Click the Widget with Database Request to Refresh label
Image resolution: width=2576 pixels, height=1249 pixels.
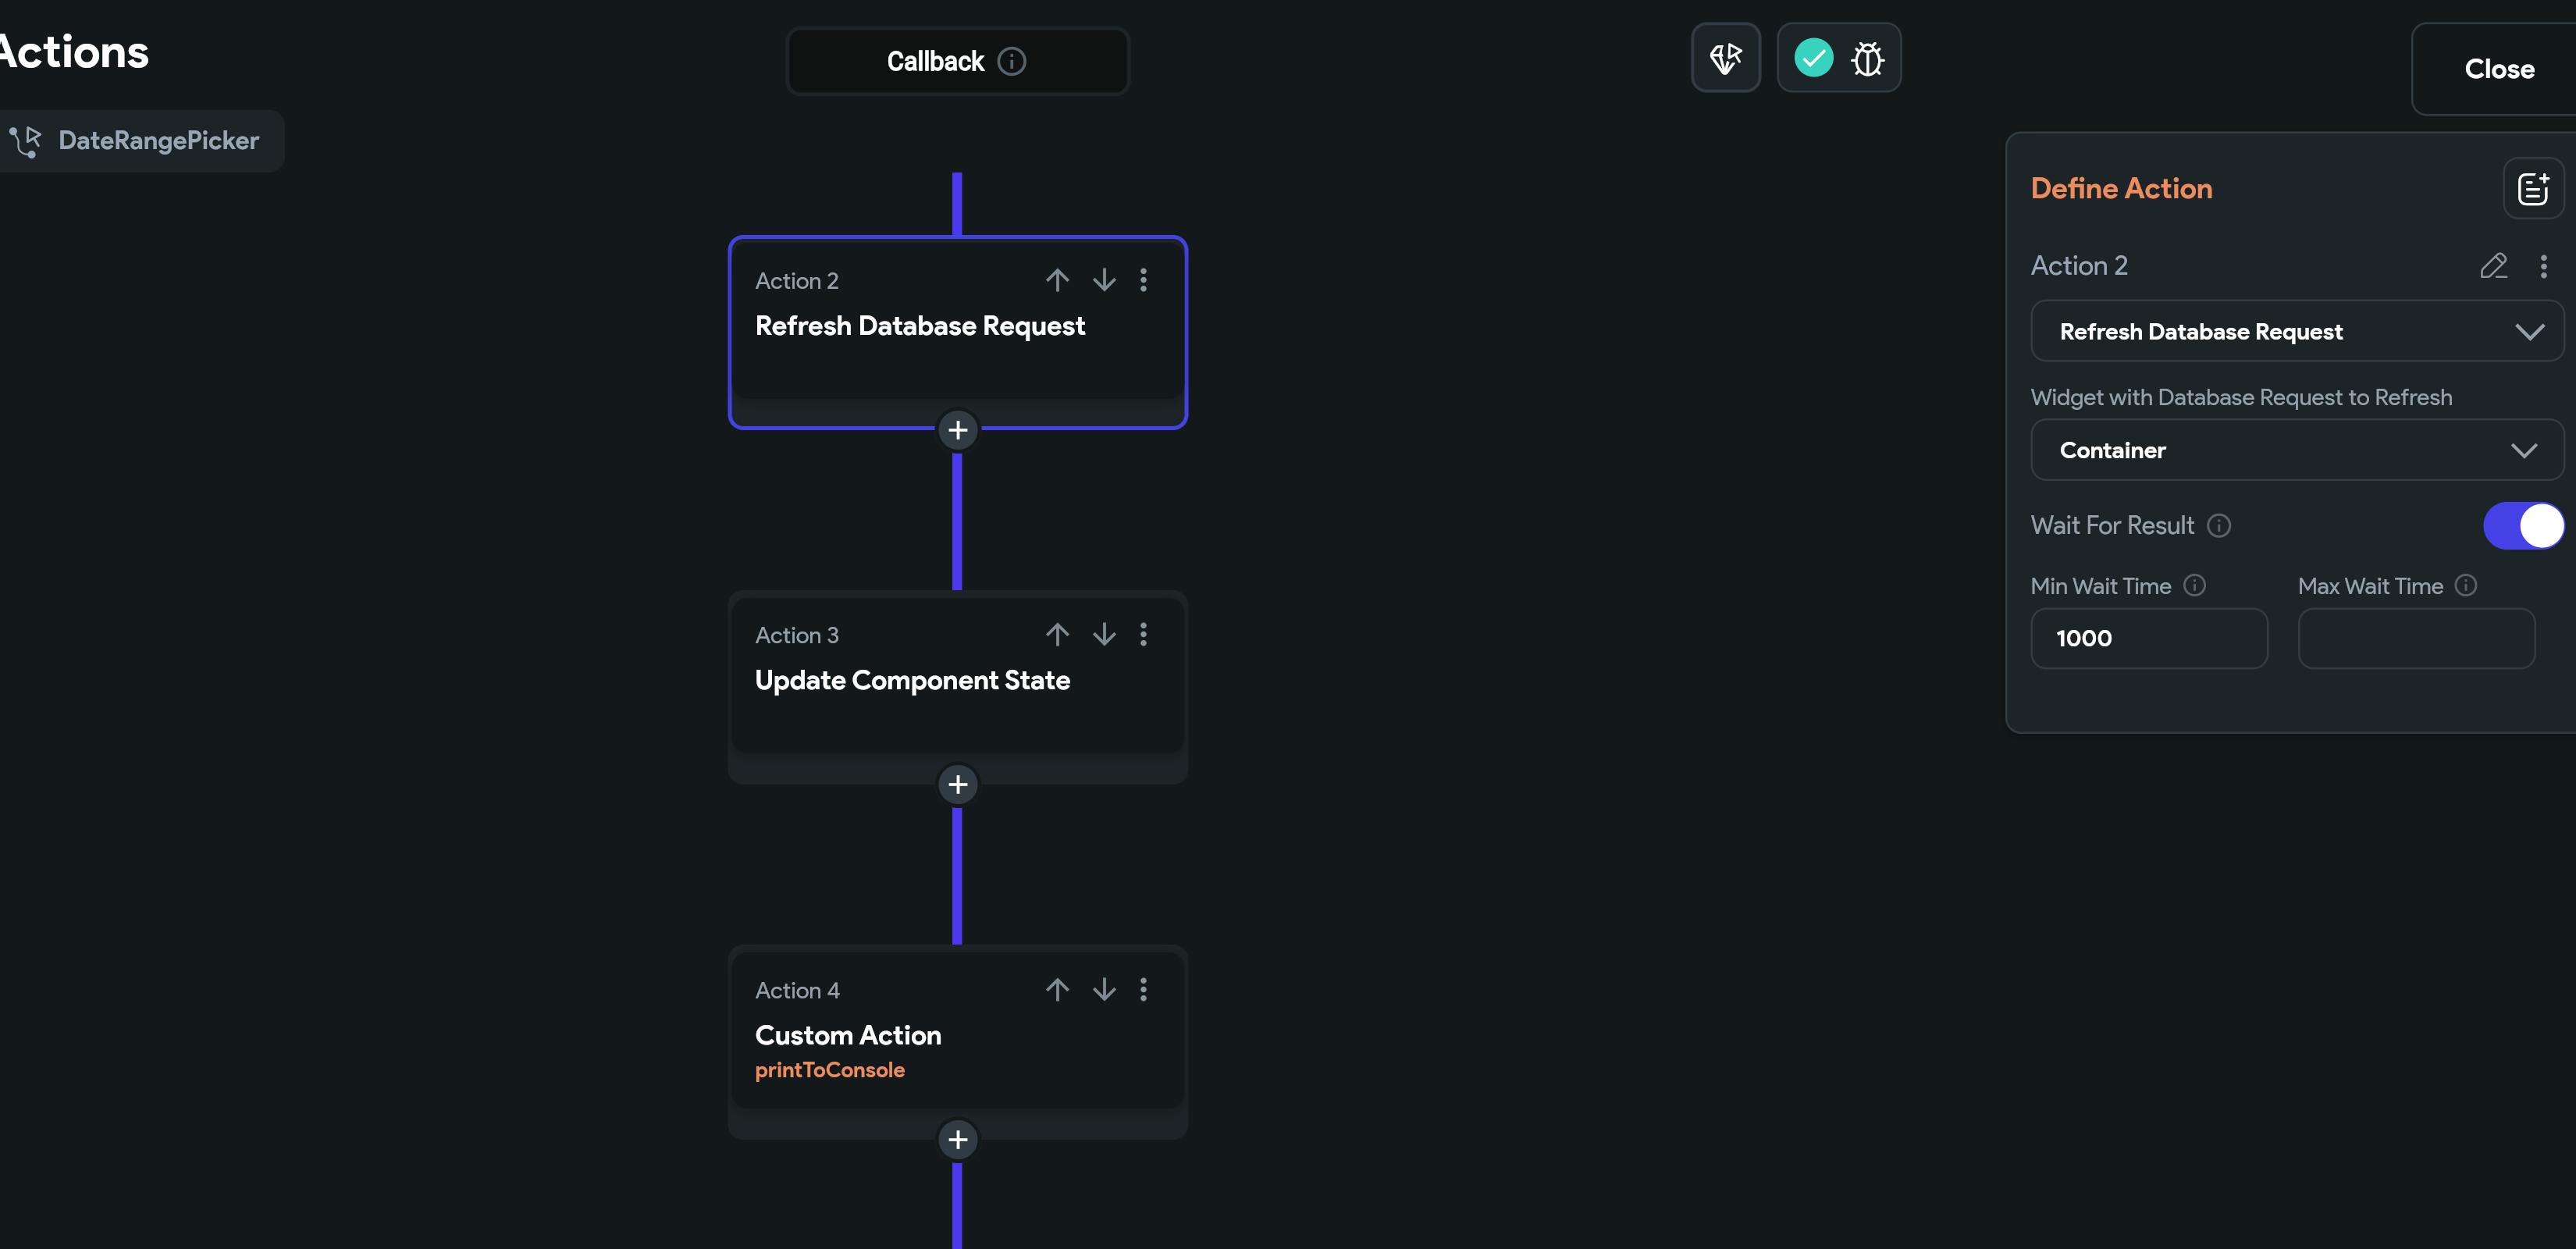pos(2241,397)
